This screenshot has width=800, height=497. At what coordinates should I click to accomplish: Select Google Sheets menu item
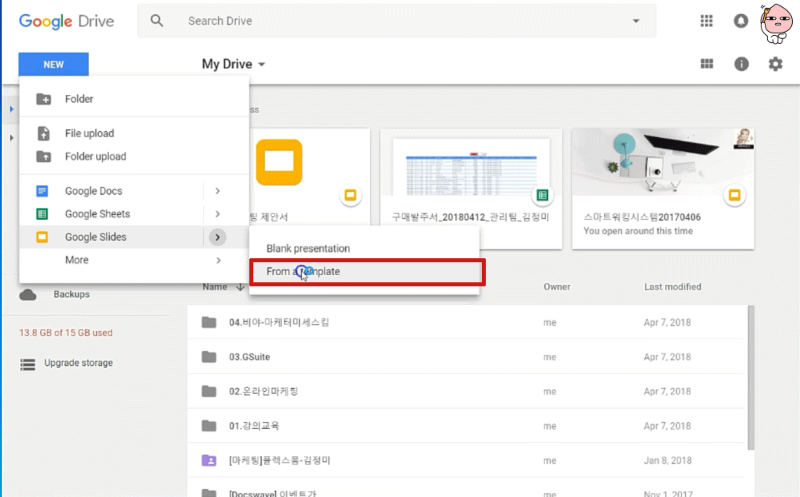point(111,214)
